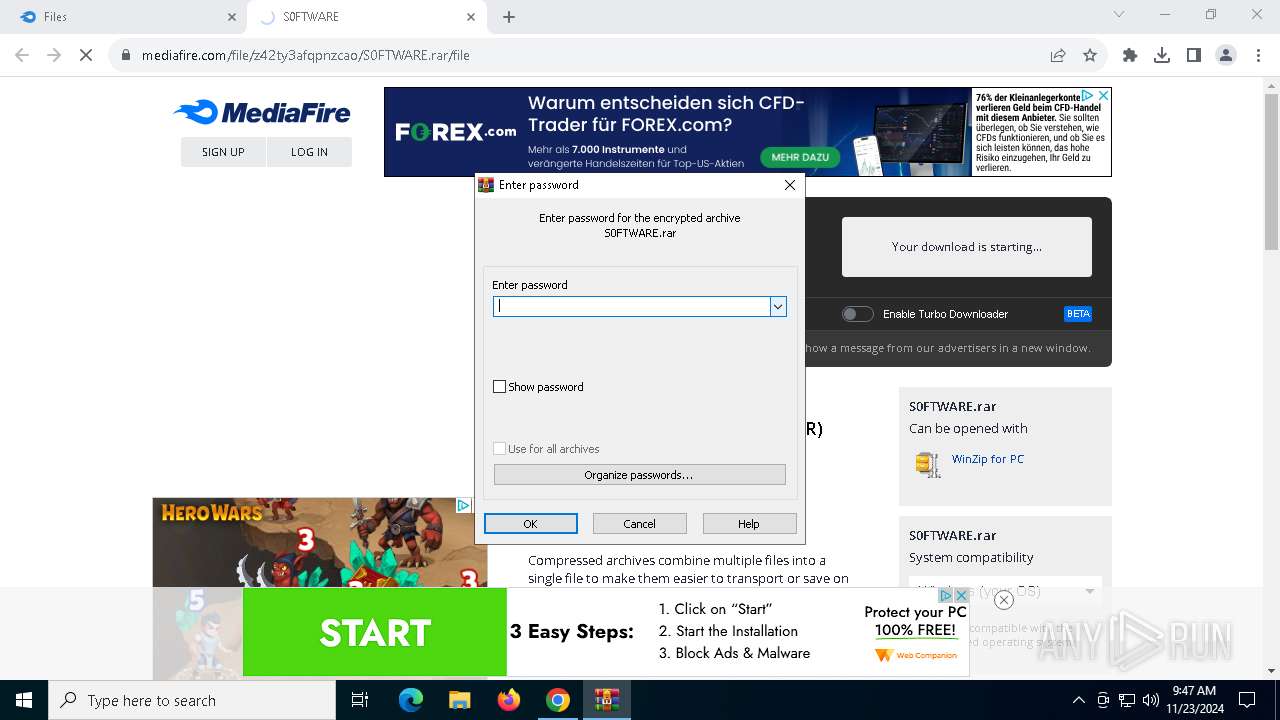1280x720 pixels.
Task: Launch Microsoft Edge from taskbar
Action: point(411,700)
